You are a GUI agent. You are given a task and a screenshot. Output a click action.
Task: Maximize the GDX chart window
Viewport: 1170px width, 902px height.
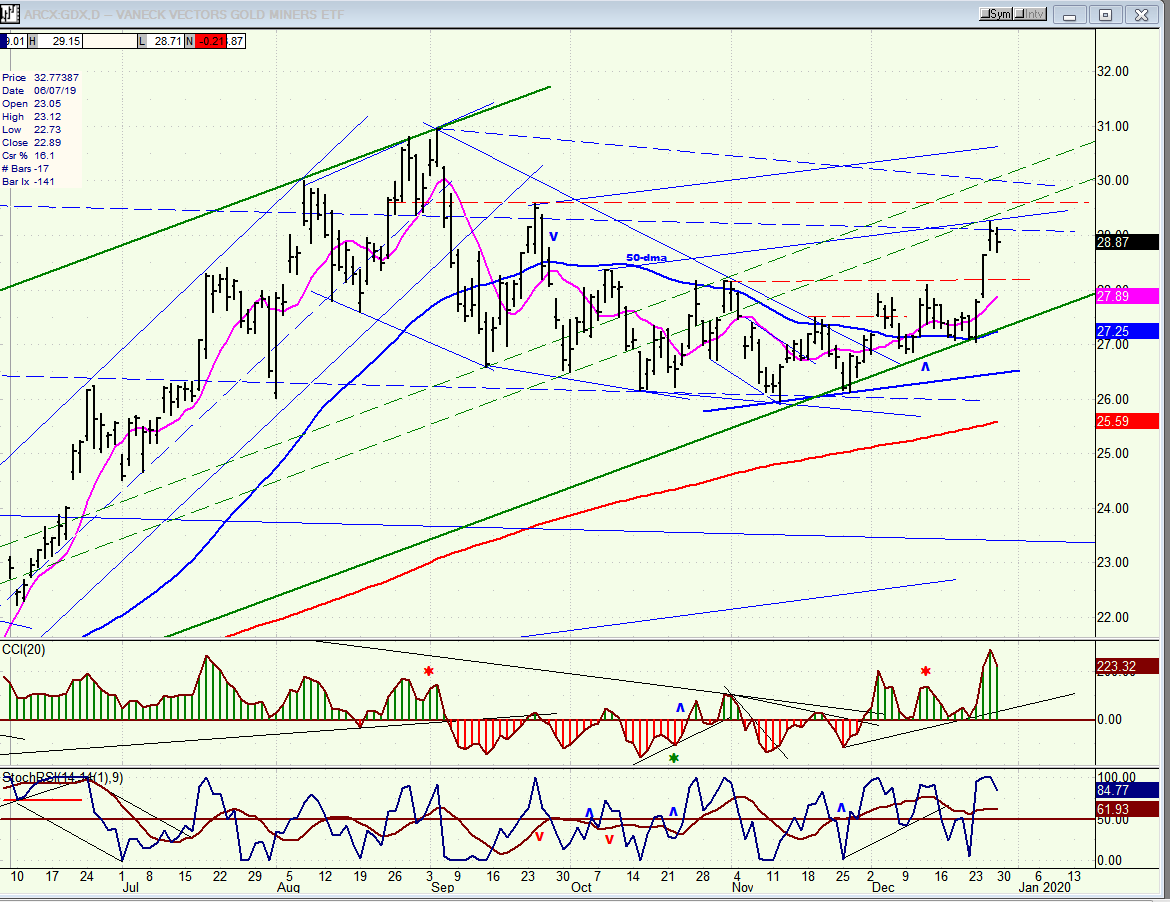click(x=1105, y=15)
